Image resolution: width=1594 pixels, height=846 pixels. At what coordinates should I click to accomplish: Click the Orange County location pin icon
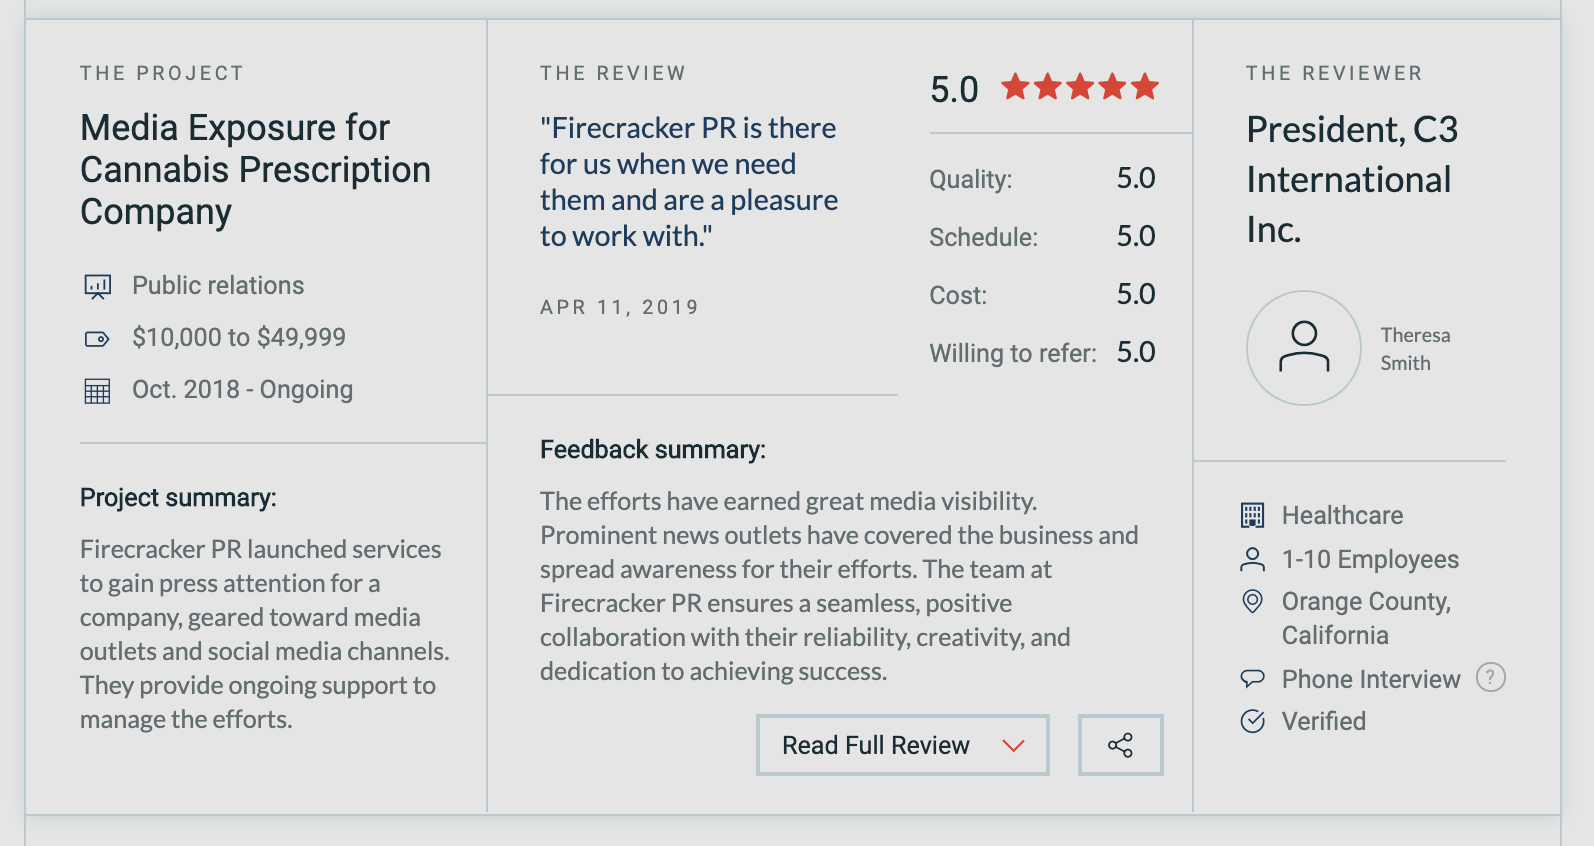[x=1252, y=601]
